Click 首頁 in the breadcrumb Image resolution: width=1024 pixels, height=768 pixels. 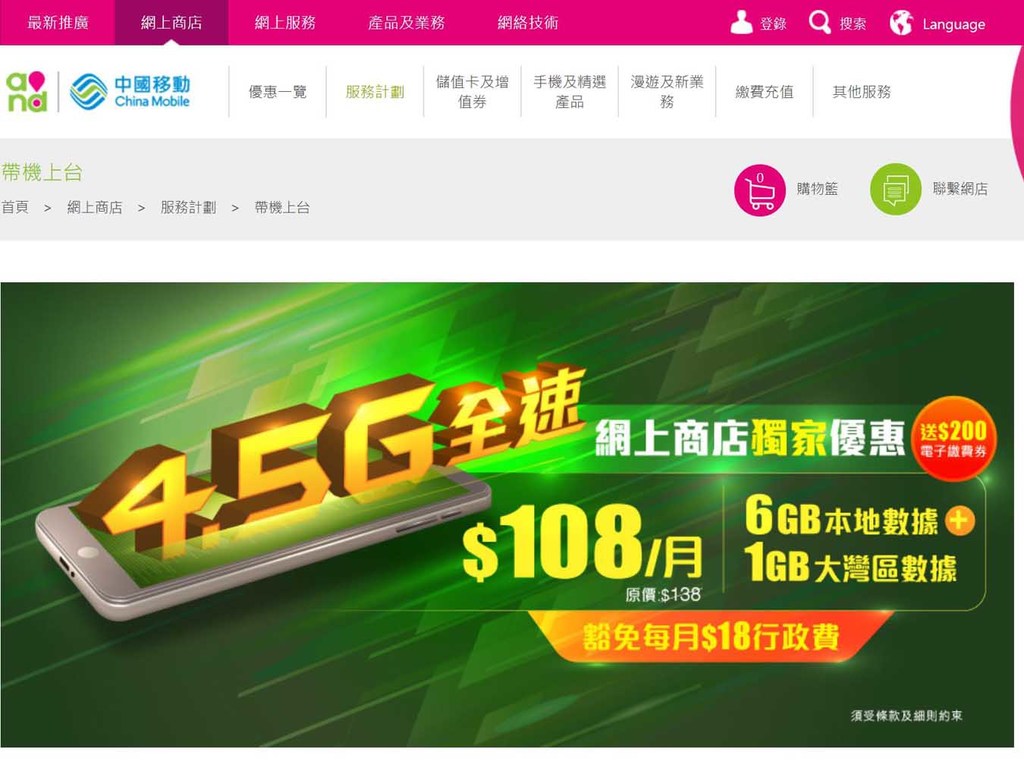click(15, 207)
